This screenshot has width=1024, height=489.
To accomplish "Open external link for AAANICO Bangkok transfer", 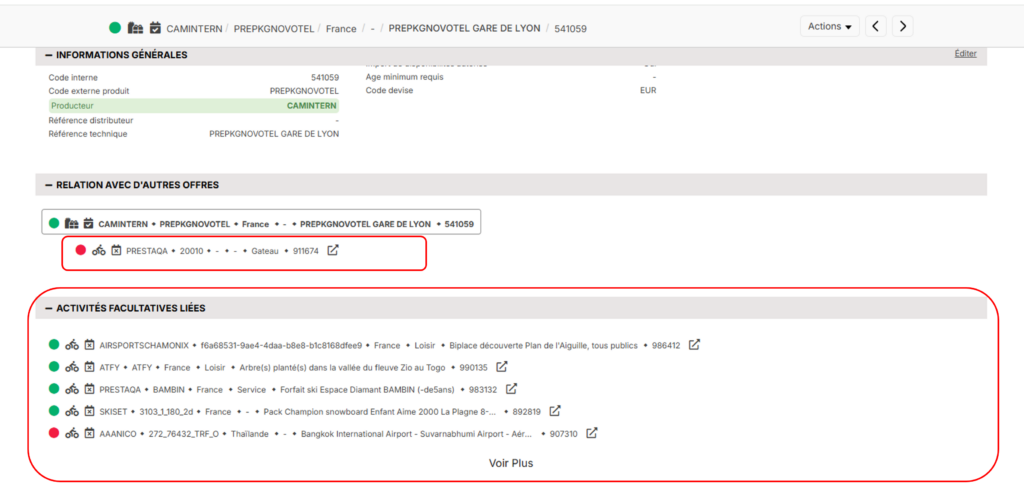I will [x=592, y=433].
